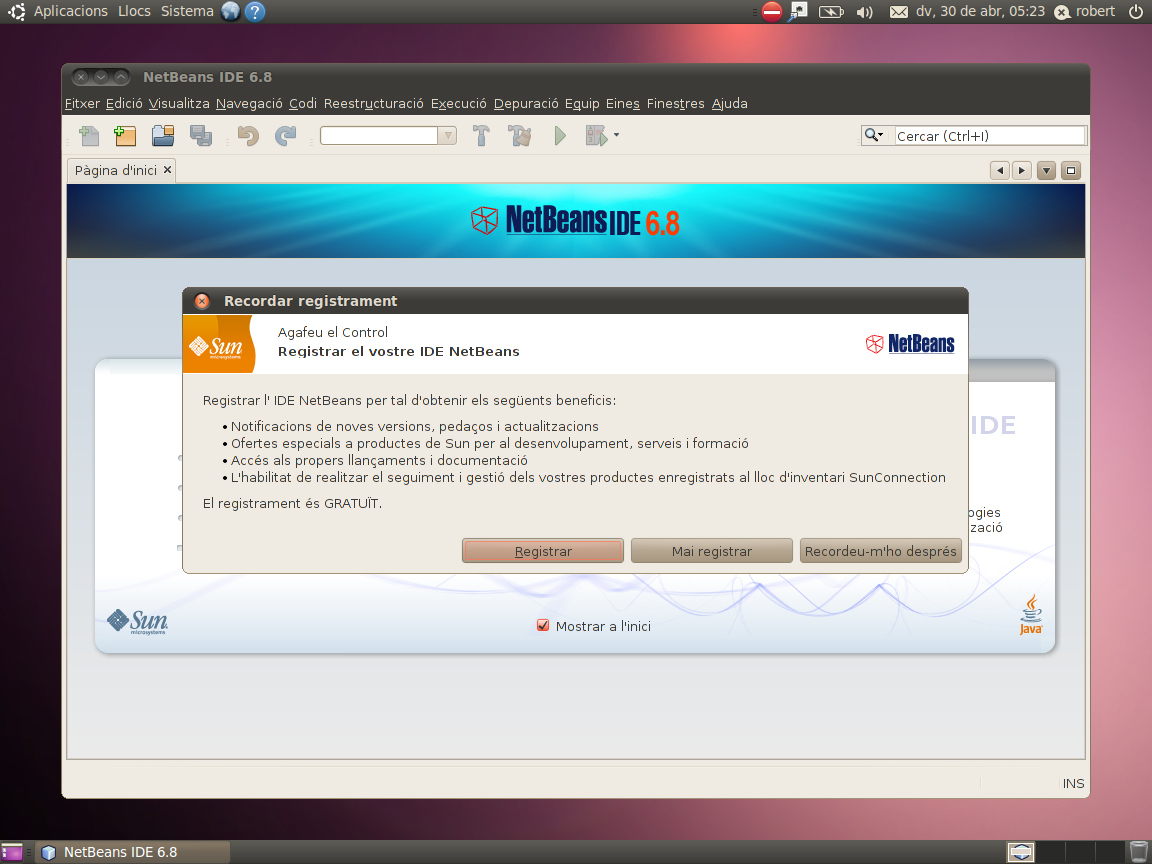This screenshot has height=864, width=1152.
Task: Click the power shutdown icon
Action: (1136, 11)
